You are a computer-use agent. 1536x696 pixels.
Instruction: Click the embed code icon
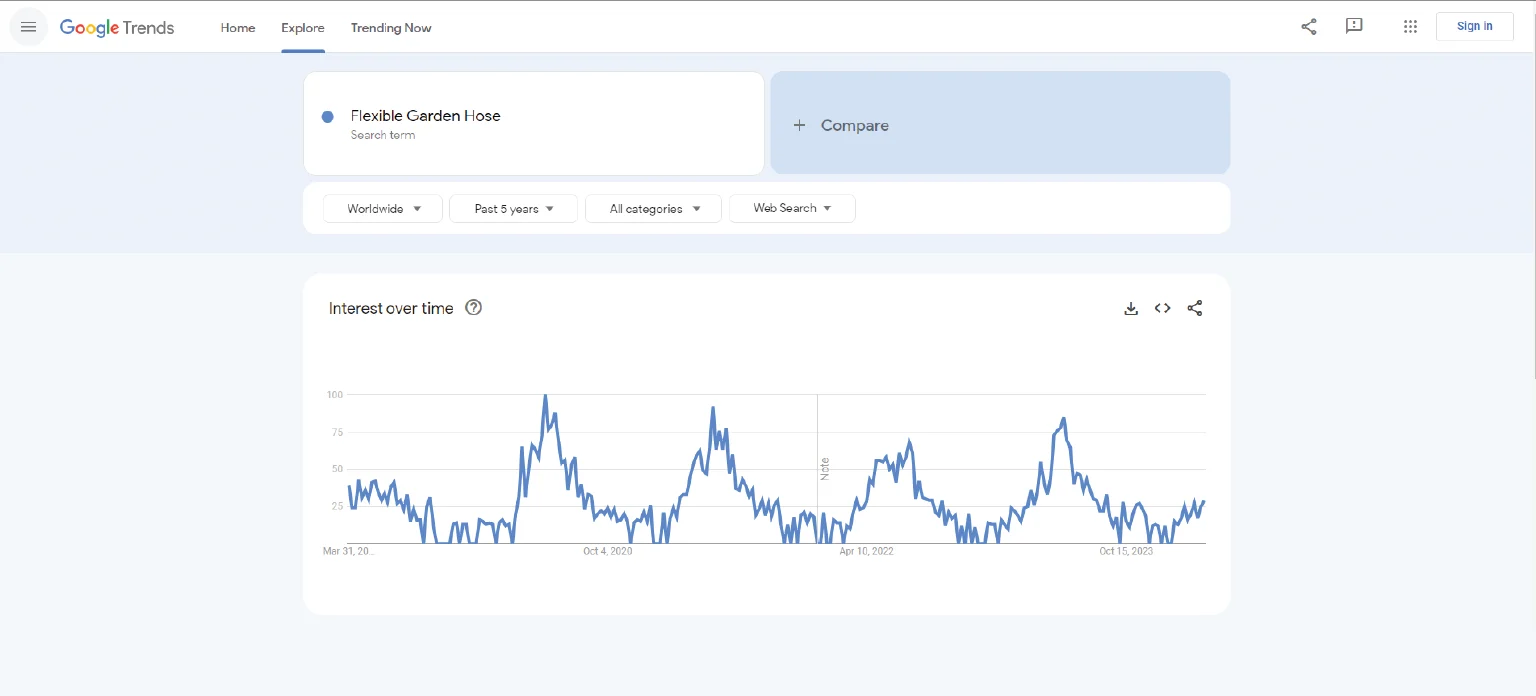point(1162,309)
